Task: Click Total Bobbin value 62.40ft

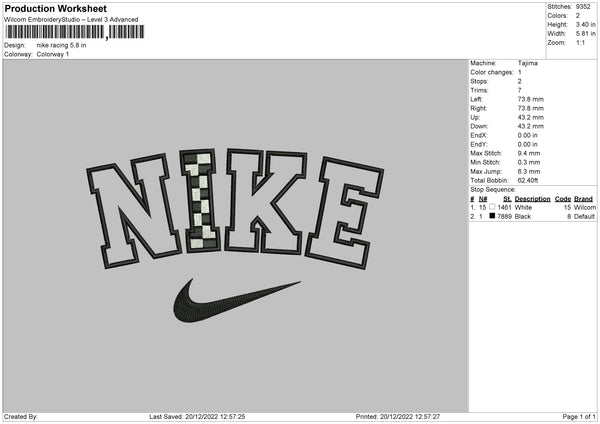Action: click(x=528, y=180)
